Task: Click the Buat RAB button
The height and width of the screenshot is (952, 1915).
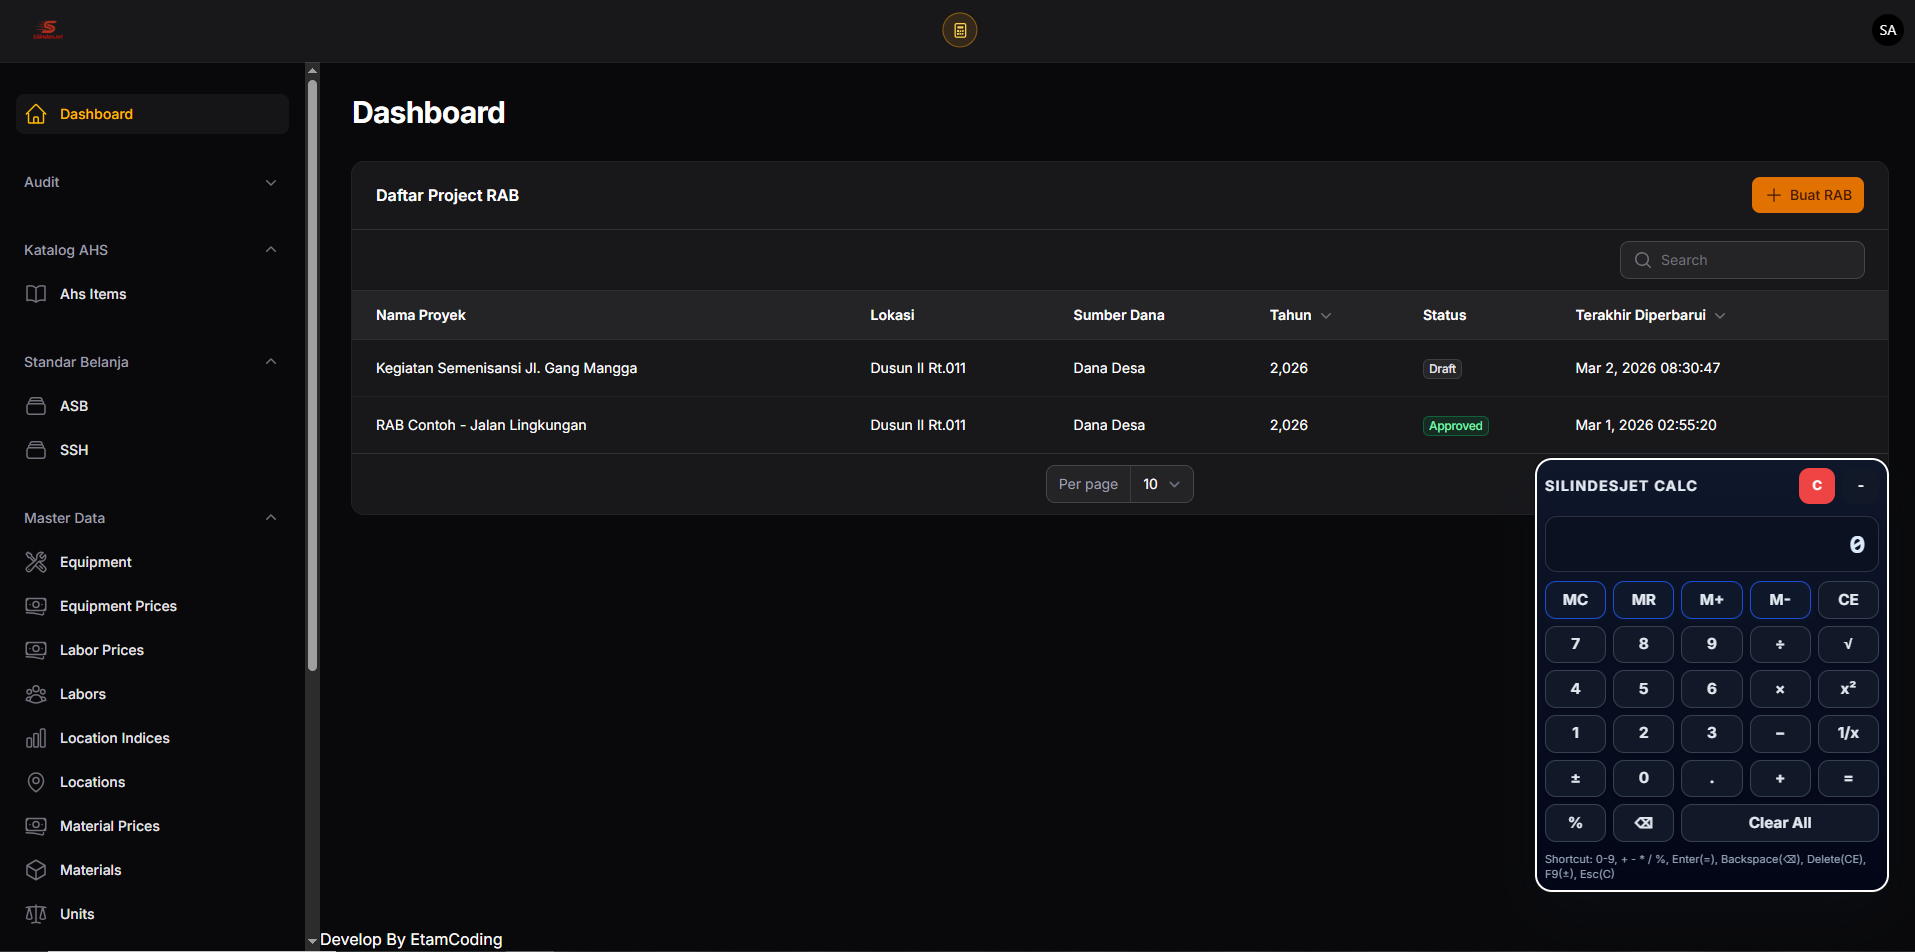Action: pyautogui.click(x=1807, y=195)
